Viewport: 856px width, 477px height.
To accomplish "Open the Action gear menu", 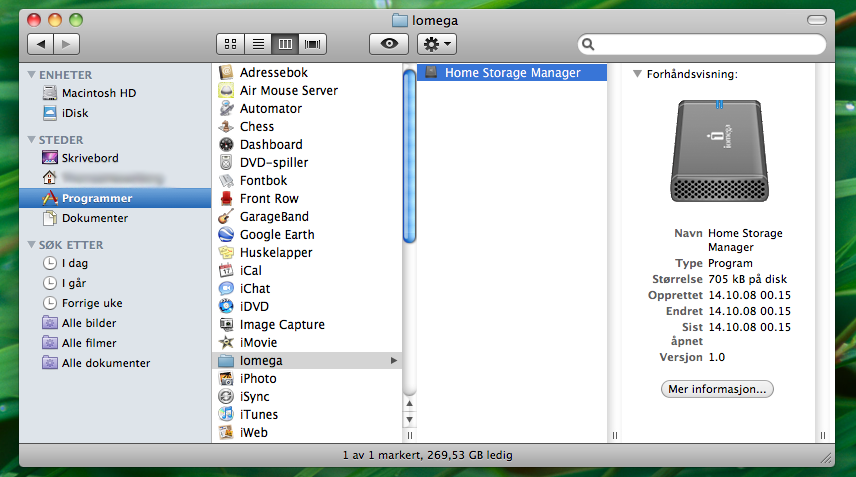I will 437,44.
